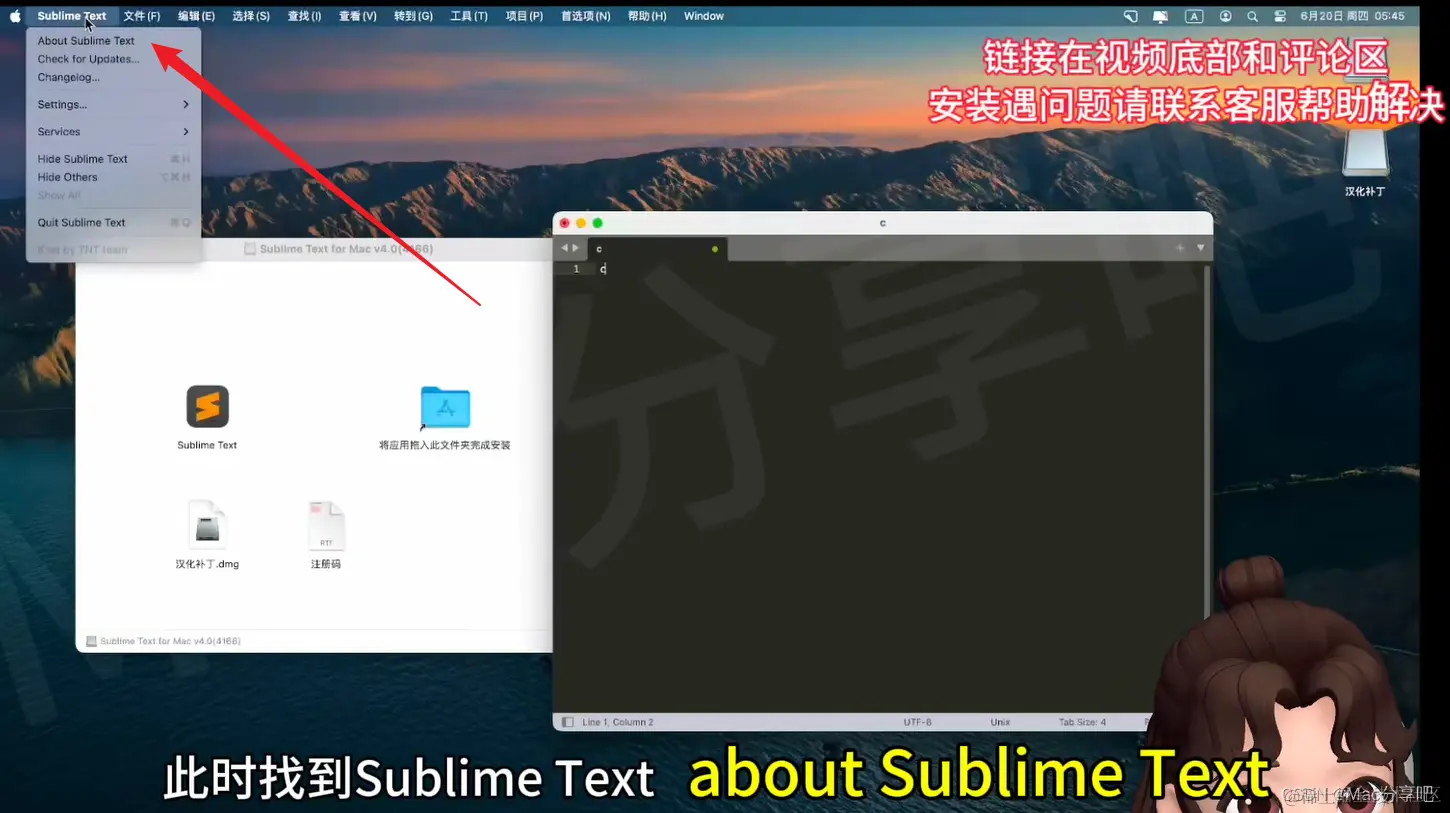Open the Window menu
Image resolution: width=1450 pixels, height=813 pixels.
tap(704, 16)
